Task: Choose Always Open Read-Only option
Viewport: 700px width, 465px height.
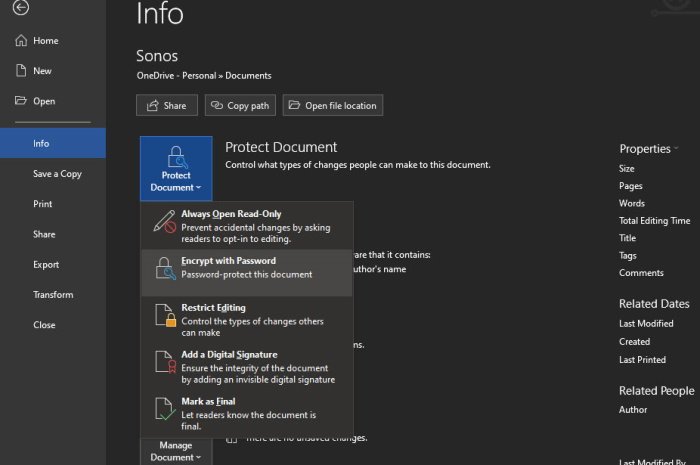Action: [247, 226]
